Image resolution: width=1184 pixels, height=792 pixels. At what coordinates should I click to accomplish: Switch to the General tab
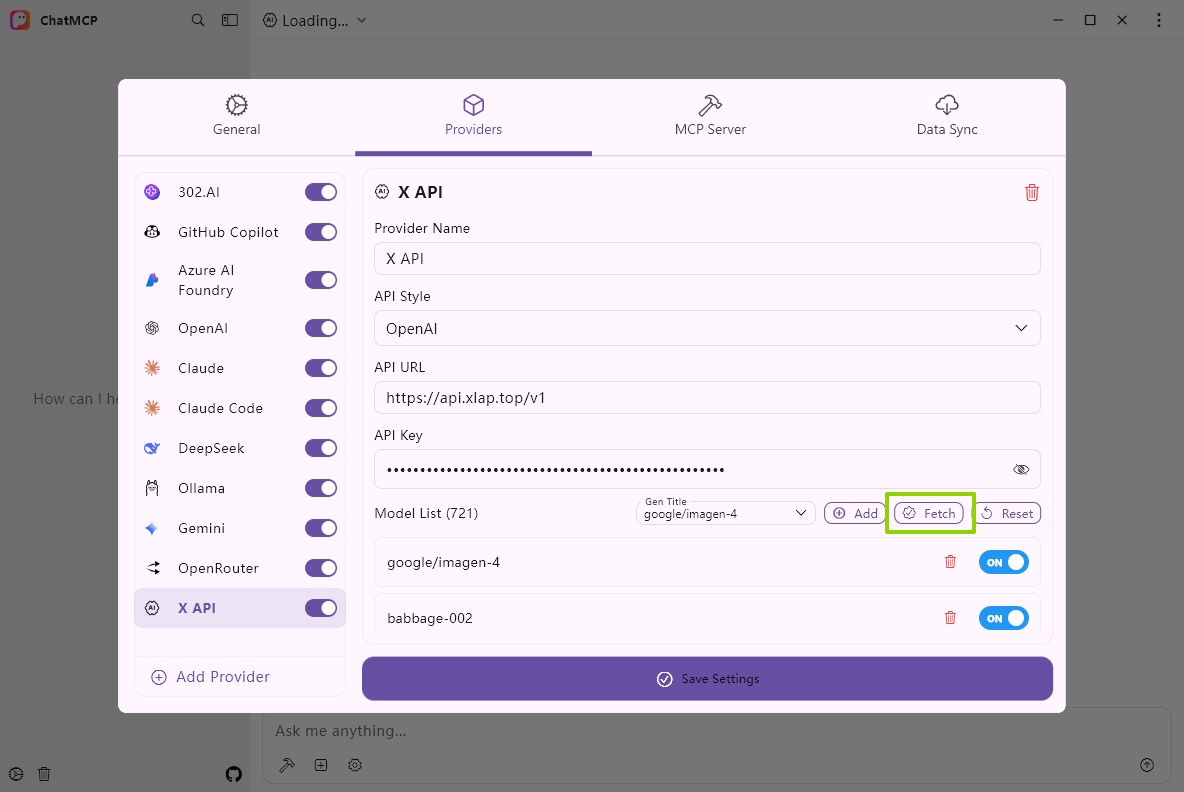point(236,116)
